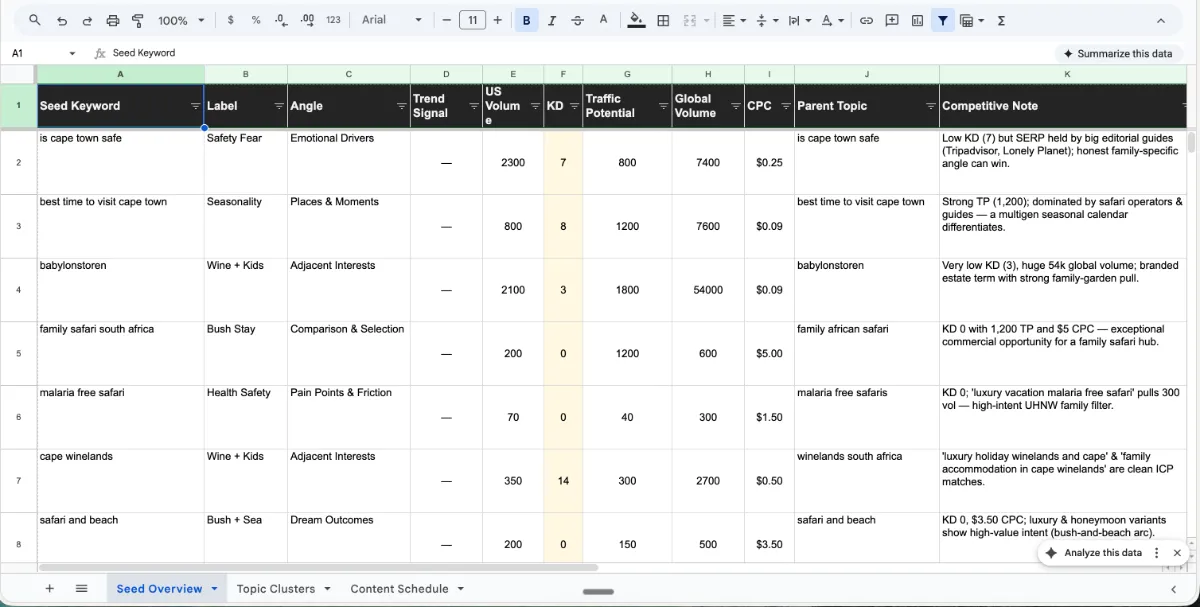
Task: Undo the last action
Action: (62, 20)
